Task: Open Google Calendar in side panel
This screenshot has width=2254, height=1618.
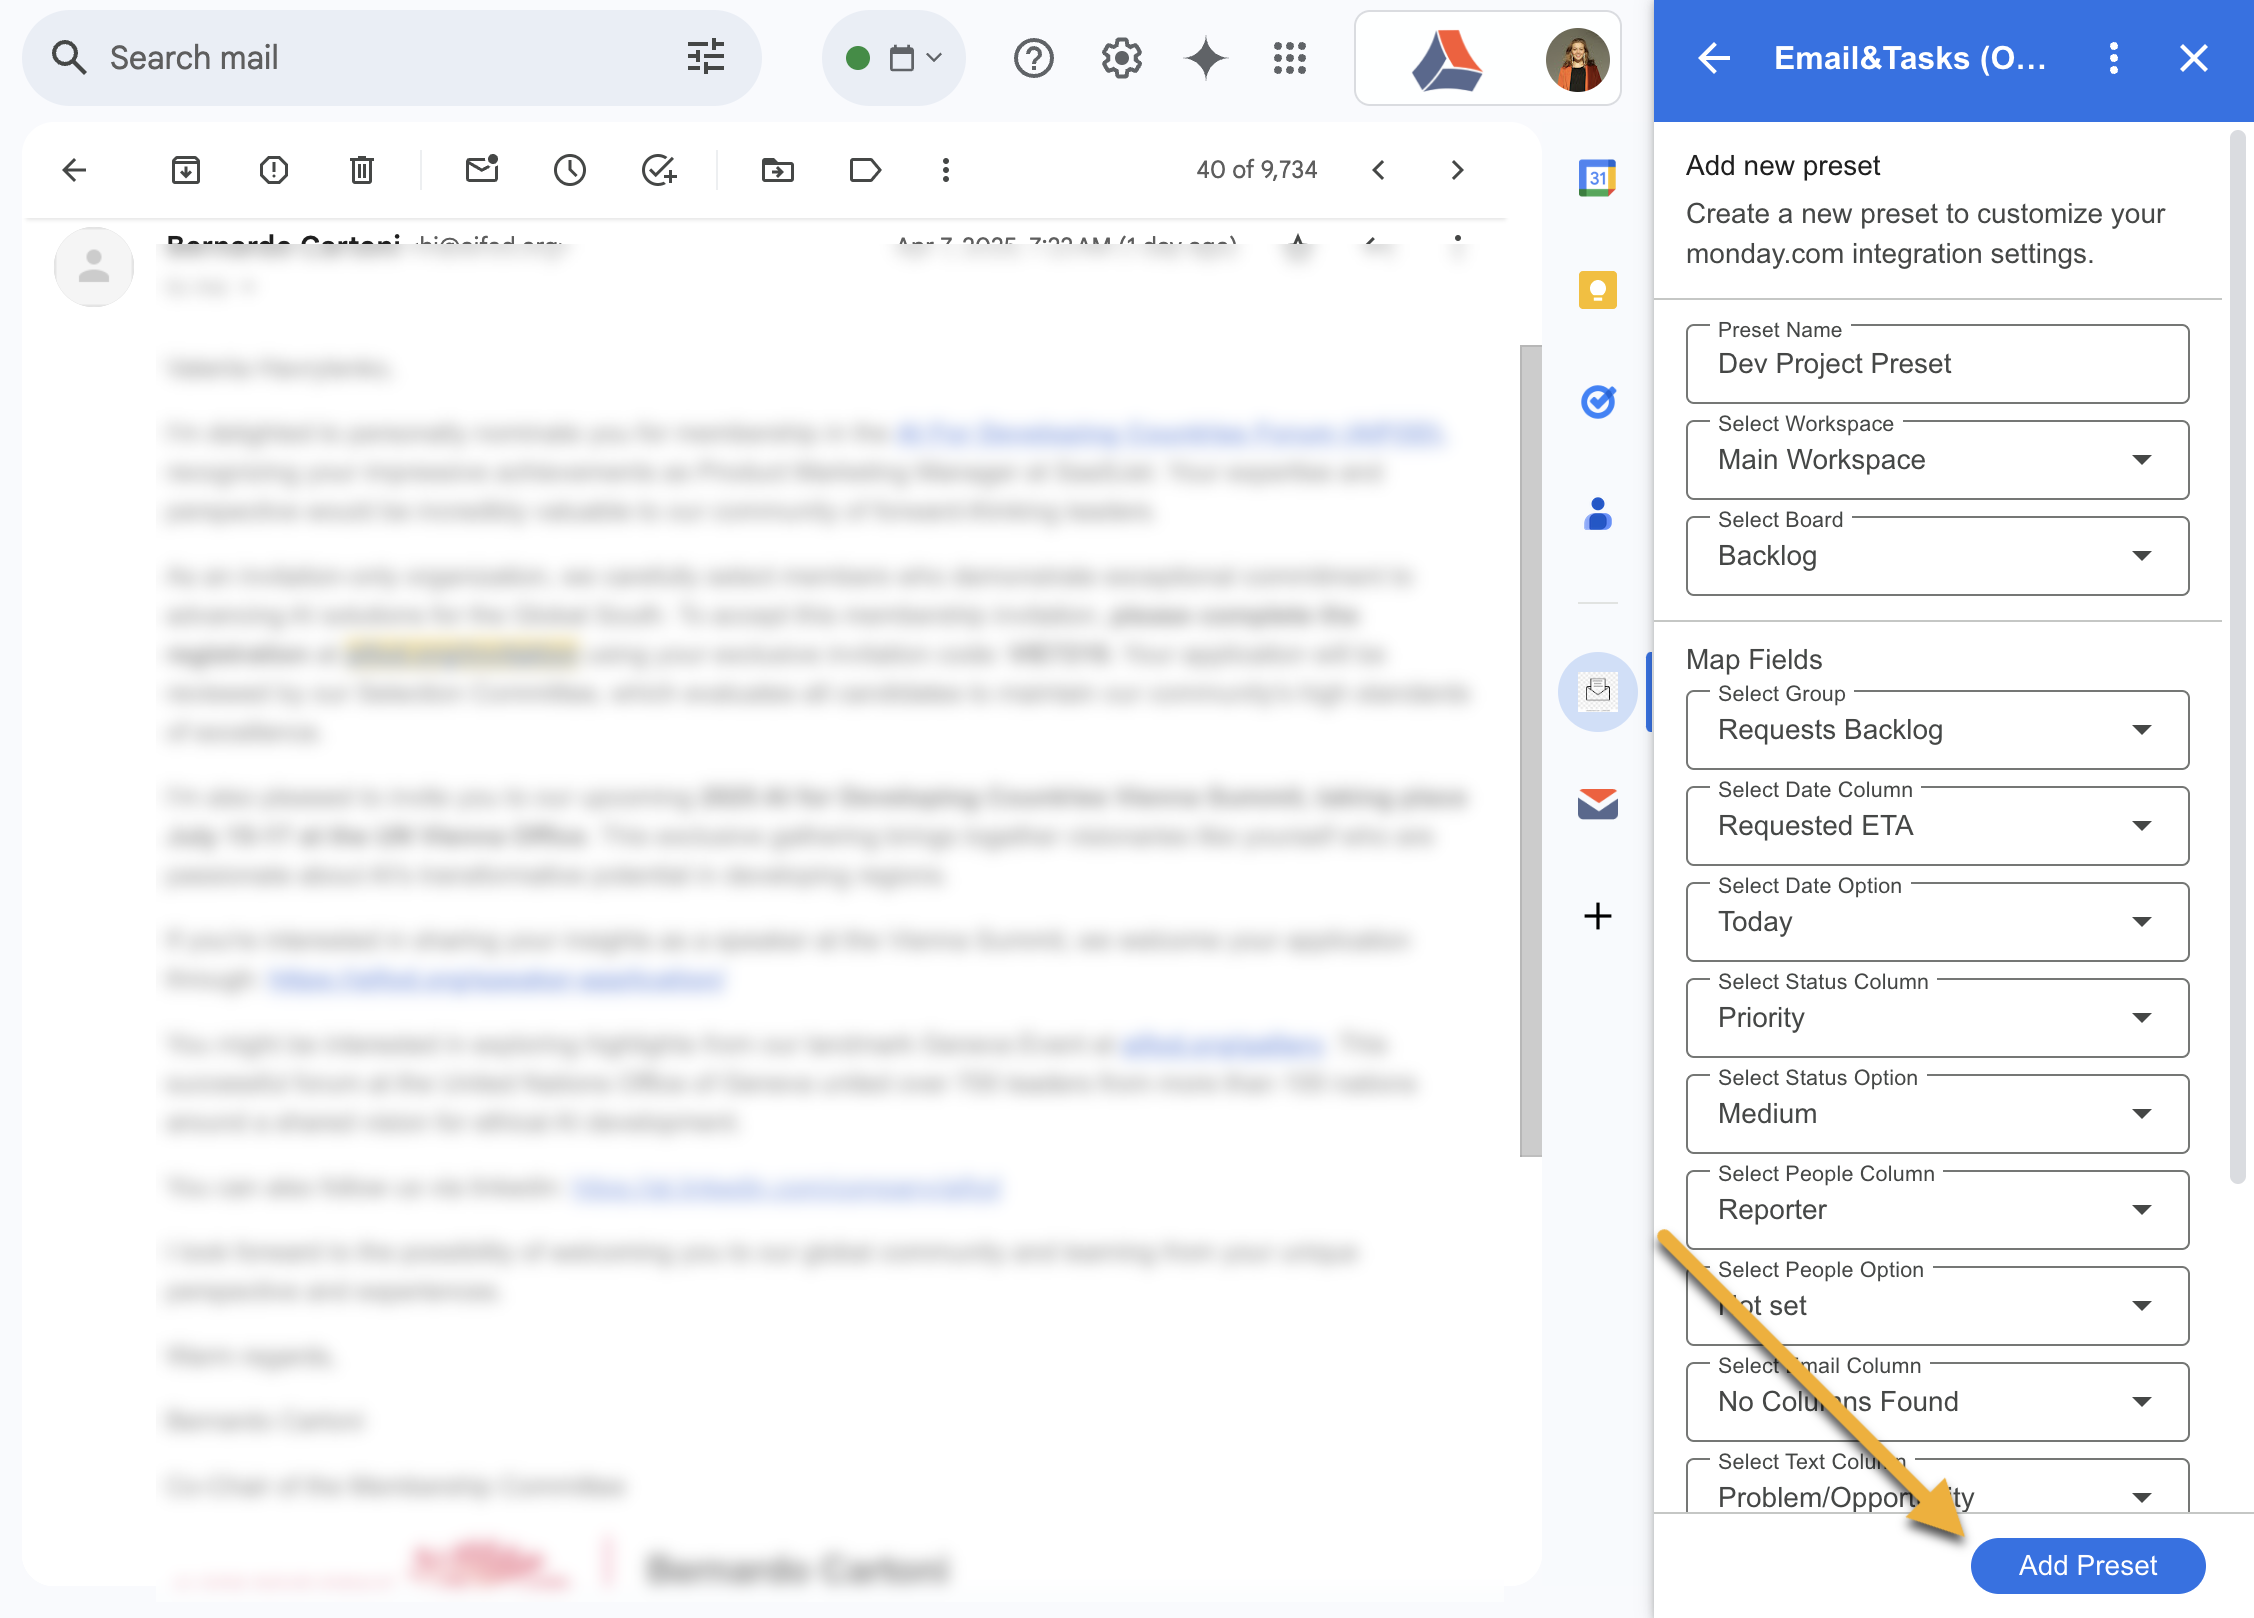Action: (x=1597, y=179)
